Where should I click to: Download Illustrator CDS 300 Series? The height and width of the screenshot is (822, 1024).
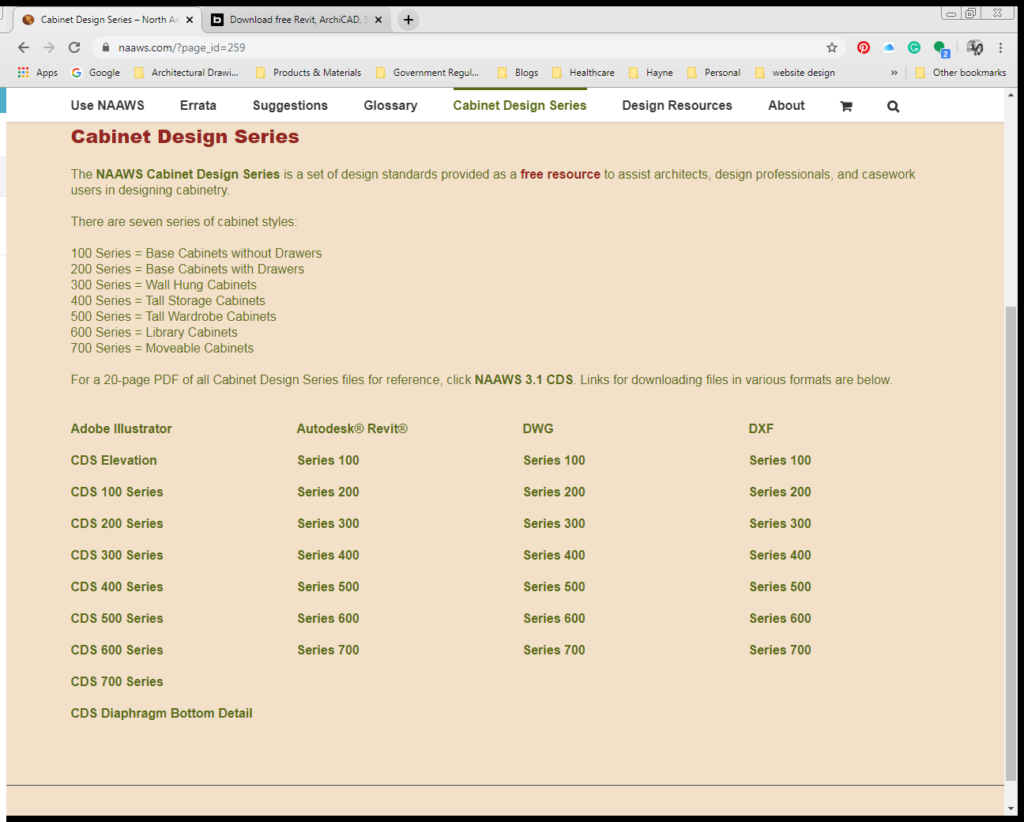point(117,555)
